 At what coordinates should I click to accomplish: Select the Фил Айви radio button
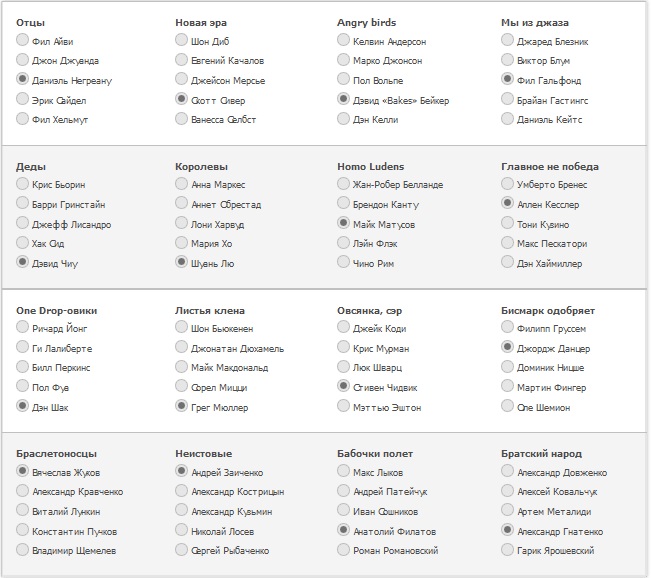click(23, 41)
